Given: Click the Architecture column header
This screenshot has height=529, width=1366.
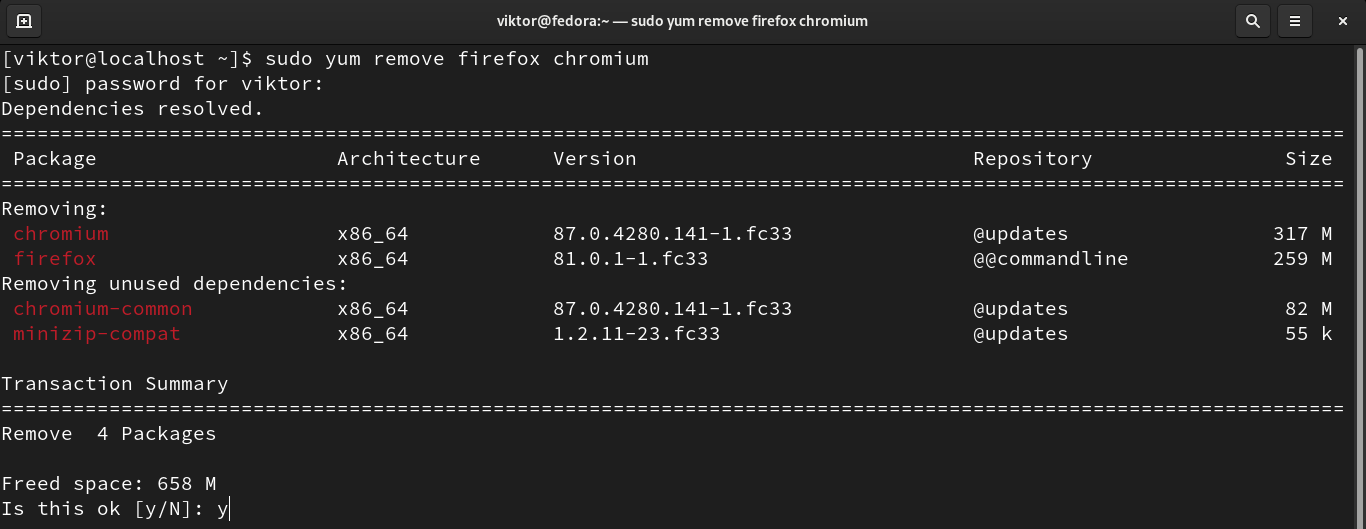Looking at the screenshot, I should pos(408,159).
